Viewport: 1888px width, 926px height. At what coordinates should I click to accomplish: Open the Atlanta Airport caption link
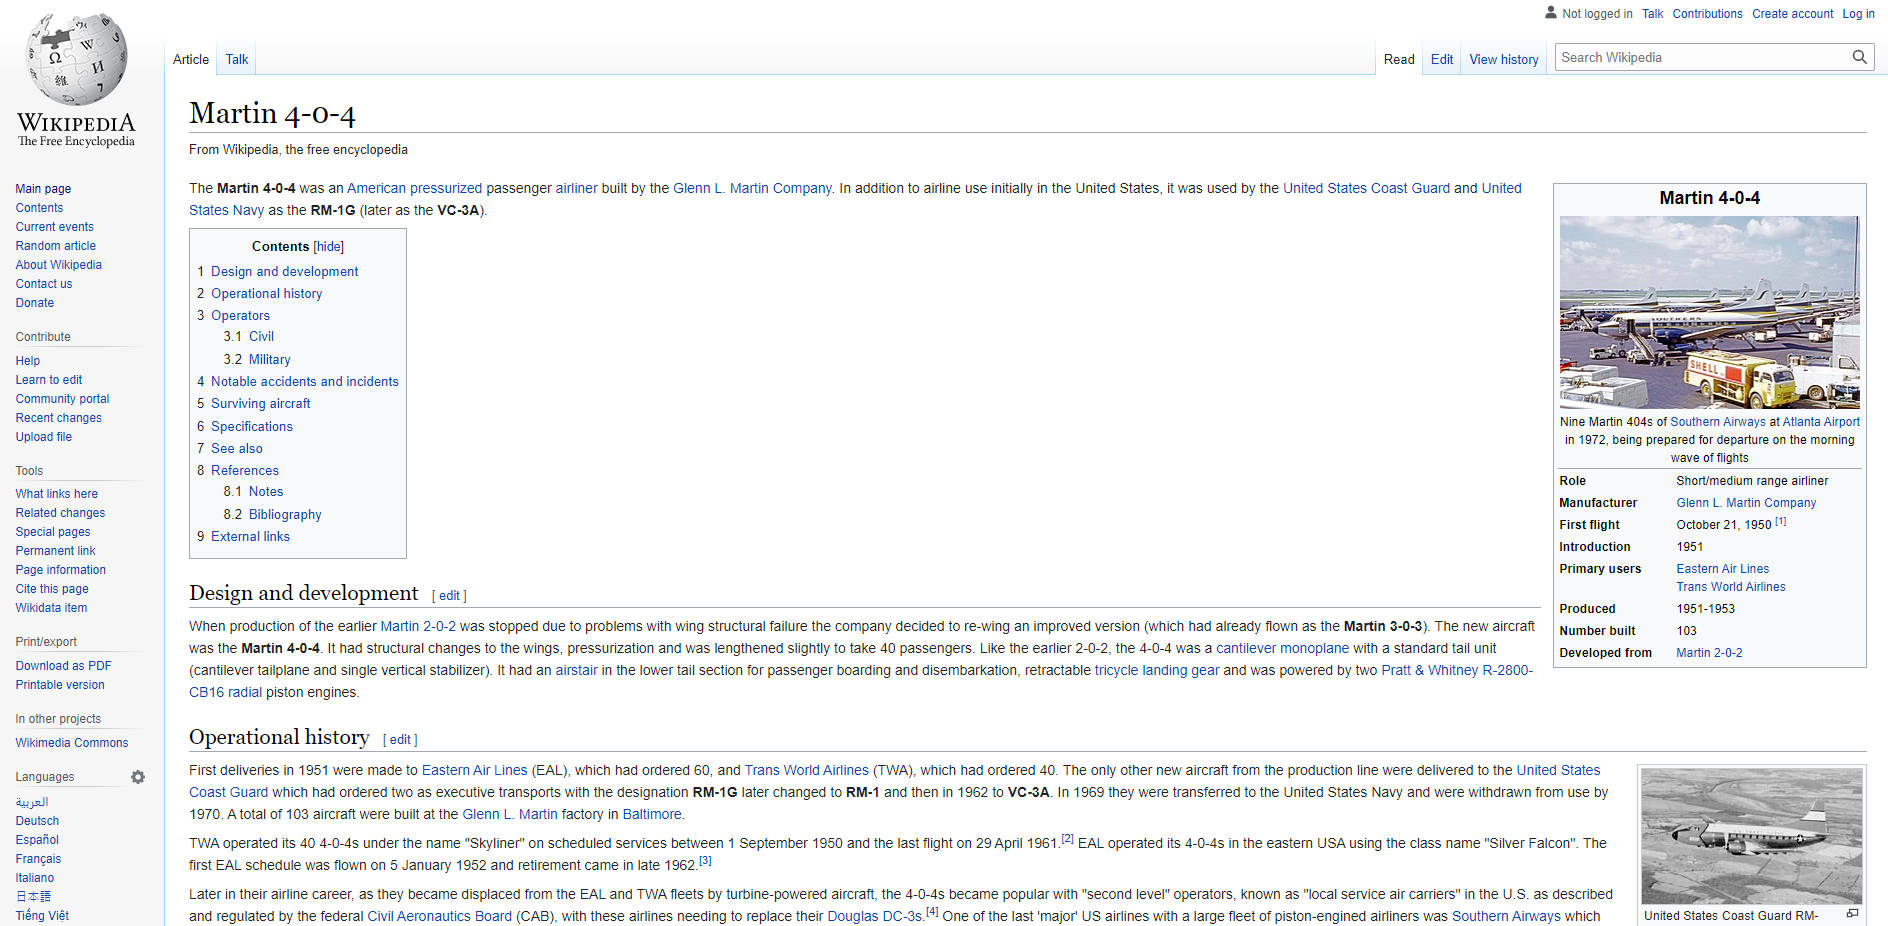coord(1820,422)
